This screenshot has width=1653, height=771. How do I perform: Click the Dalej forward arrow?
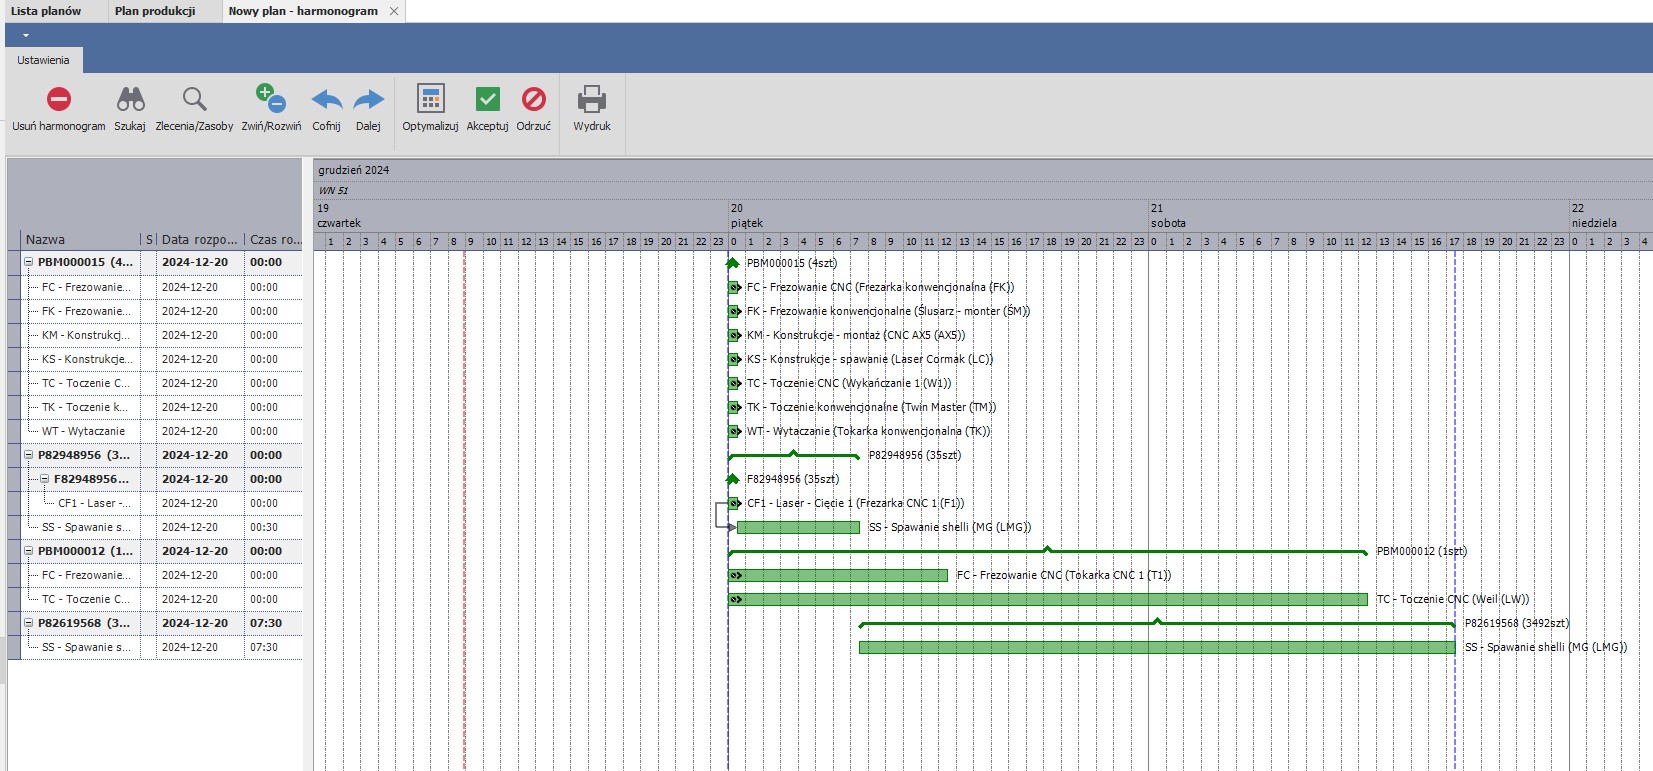click(x=368, y=99)
